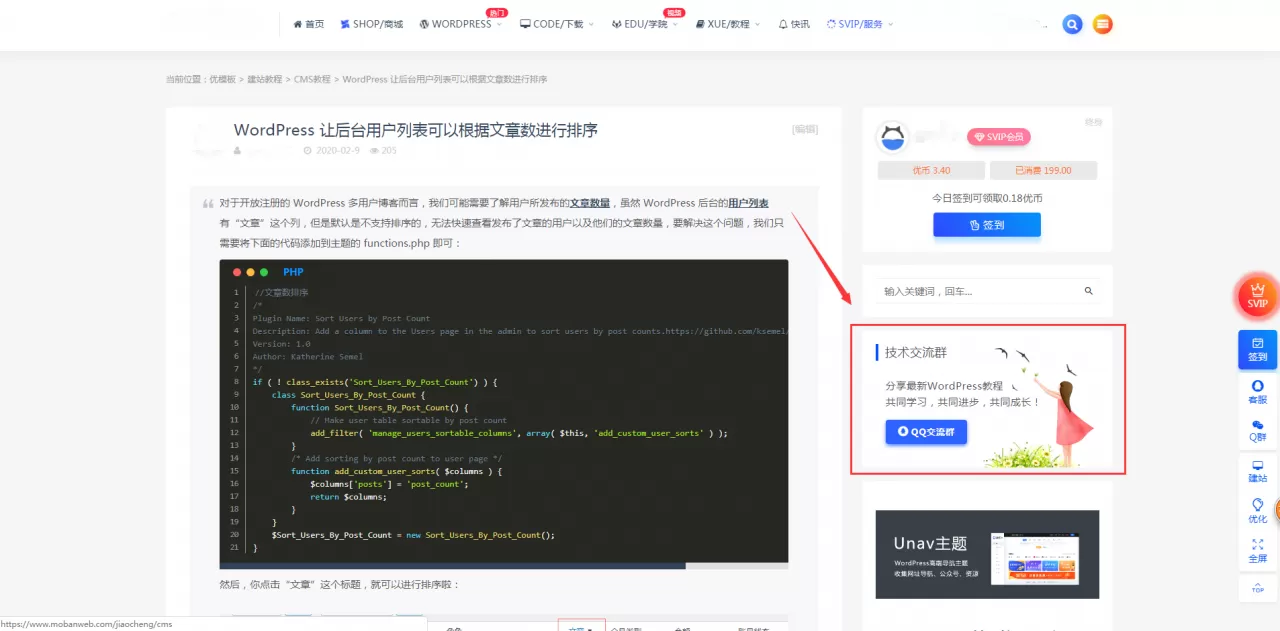Click the 优化 optimization lightbulb icon
The height and width of the screenshot is (631, 1280).
coord(1256,510)
